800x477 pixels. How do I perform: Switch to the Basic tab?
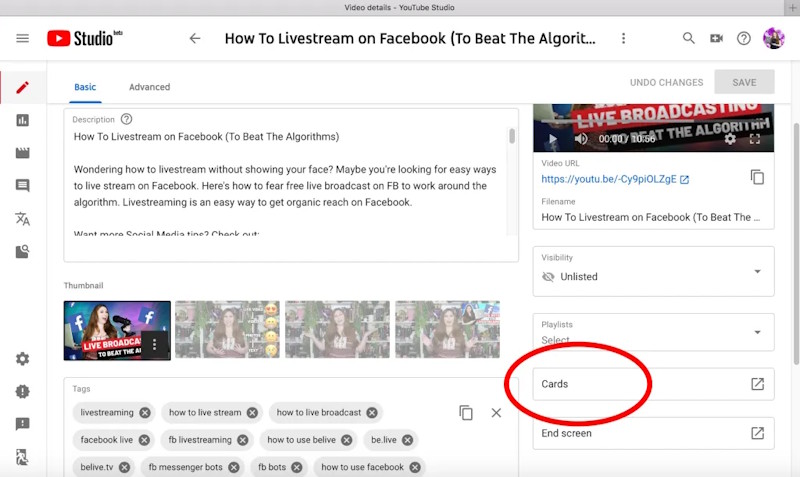[85, 87]
